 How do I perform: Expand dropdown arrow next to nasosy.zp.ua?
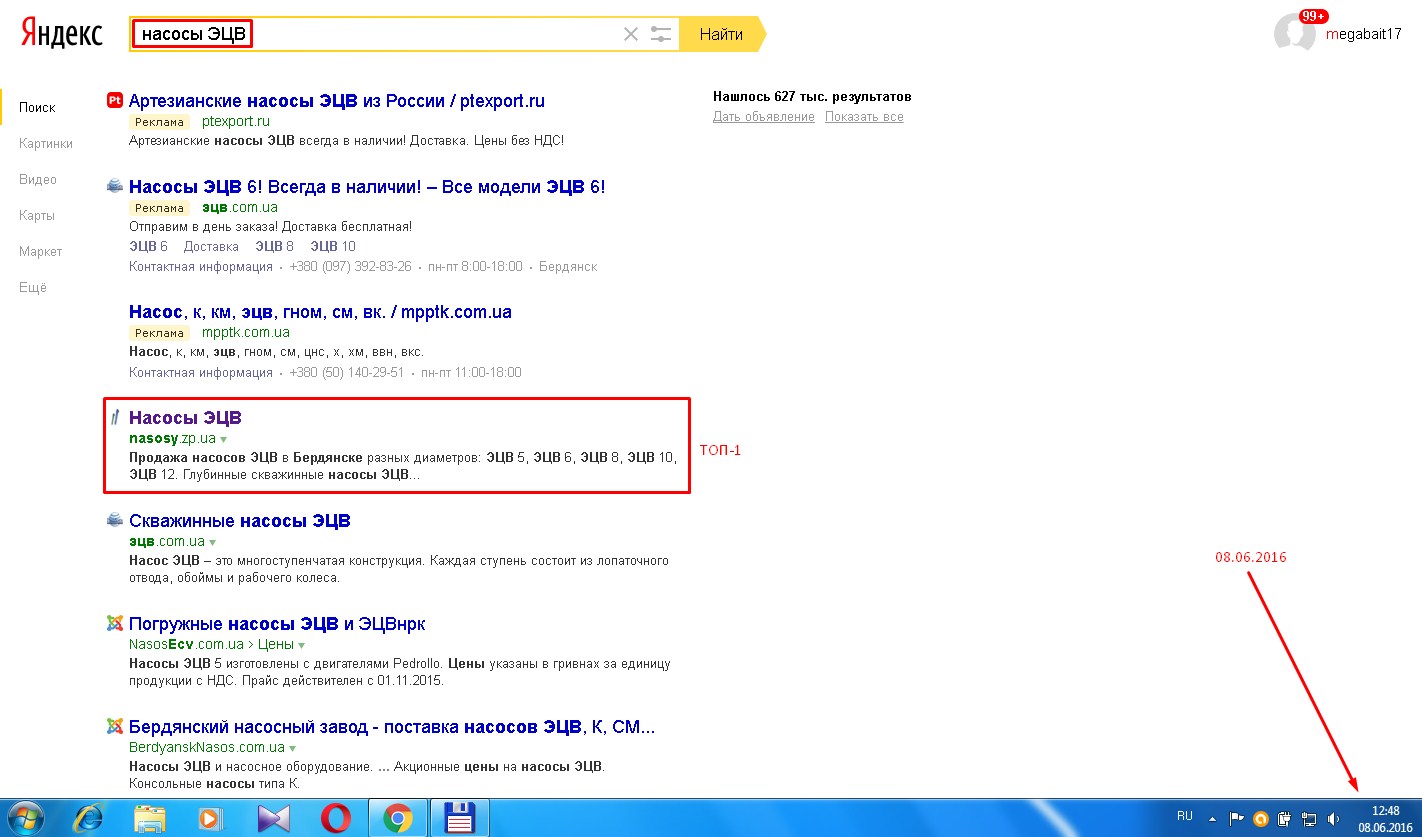click(224, 440)
